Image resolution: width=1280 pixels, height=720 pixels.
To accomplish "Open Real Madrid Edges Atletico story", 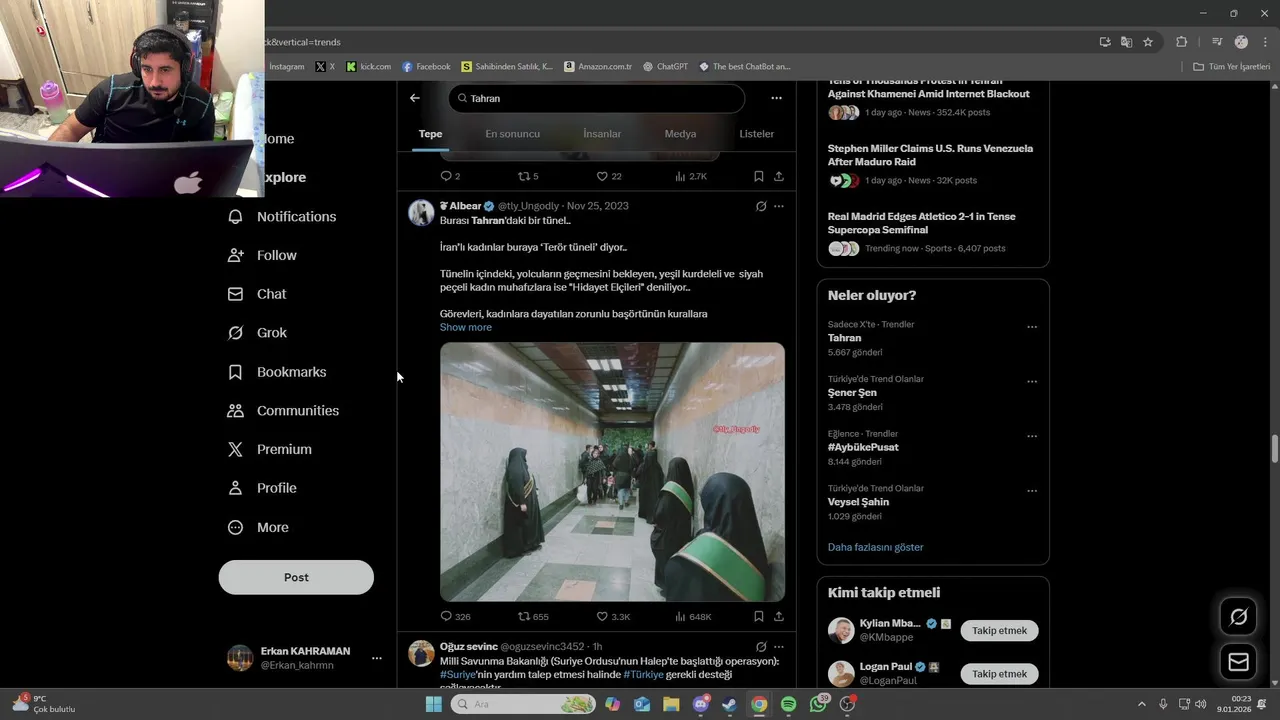I will coord(930,231).
